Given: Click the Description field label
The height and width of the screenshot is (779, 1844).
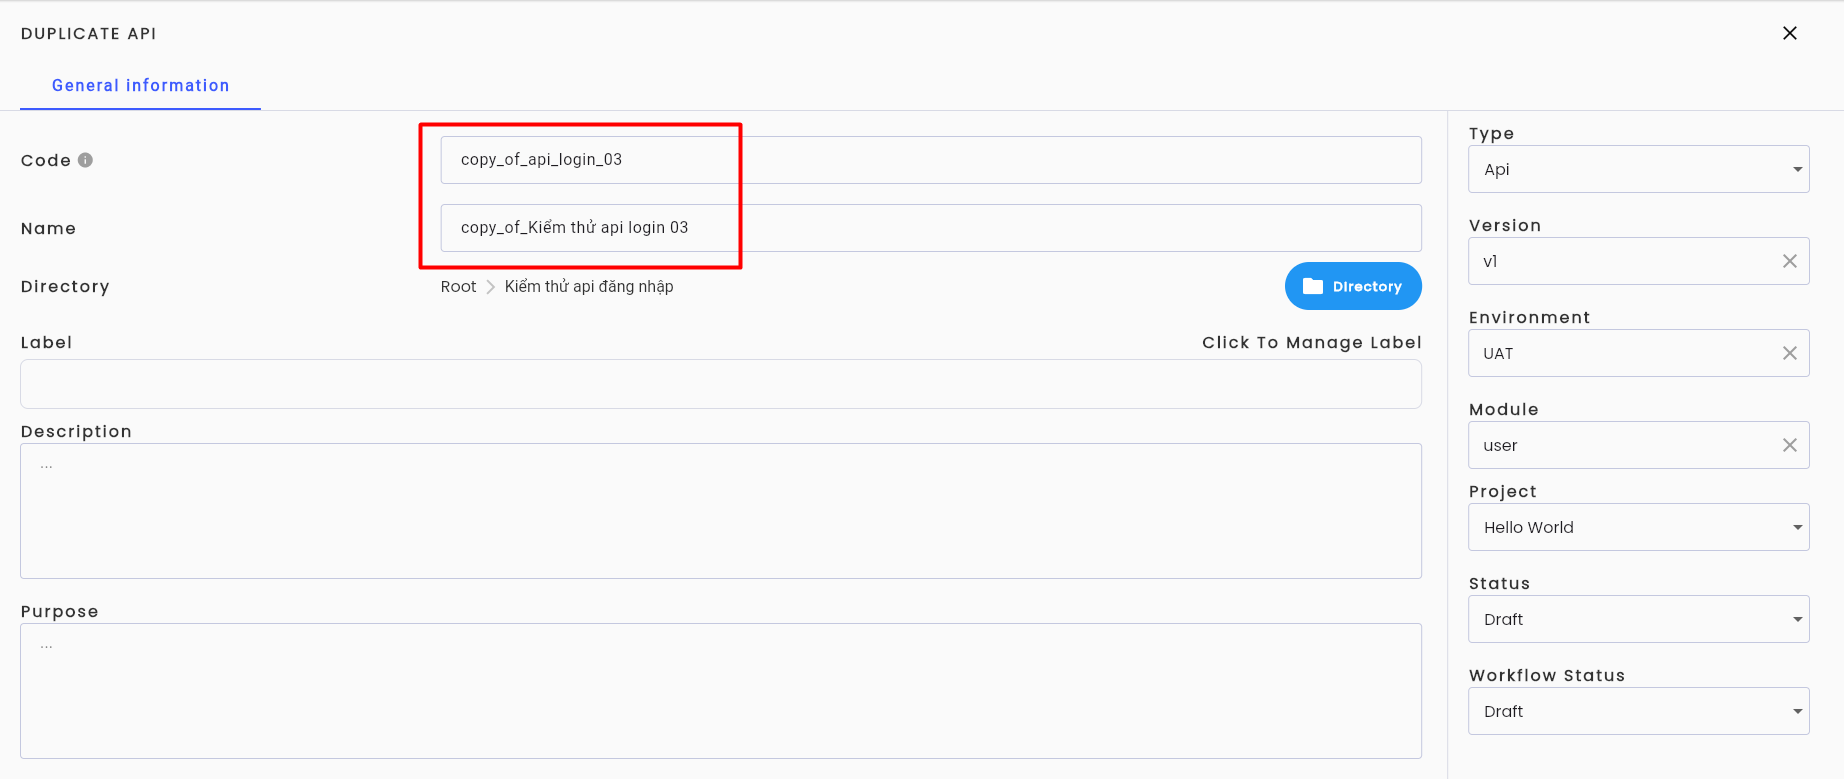Looking at the screenshot, I should (76, 431).
